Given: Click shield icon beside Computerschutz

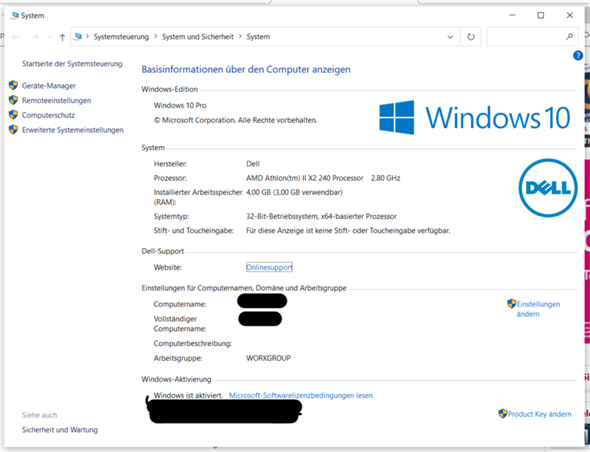Looking at the screenshot, I should 13,115.
